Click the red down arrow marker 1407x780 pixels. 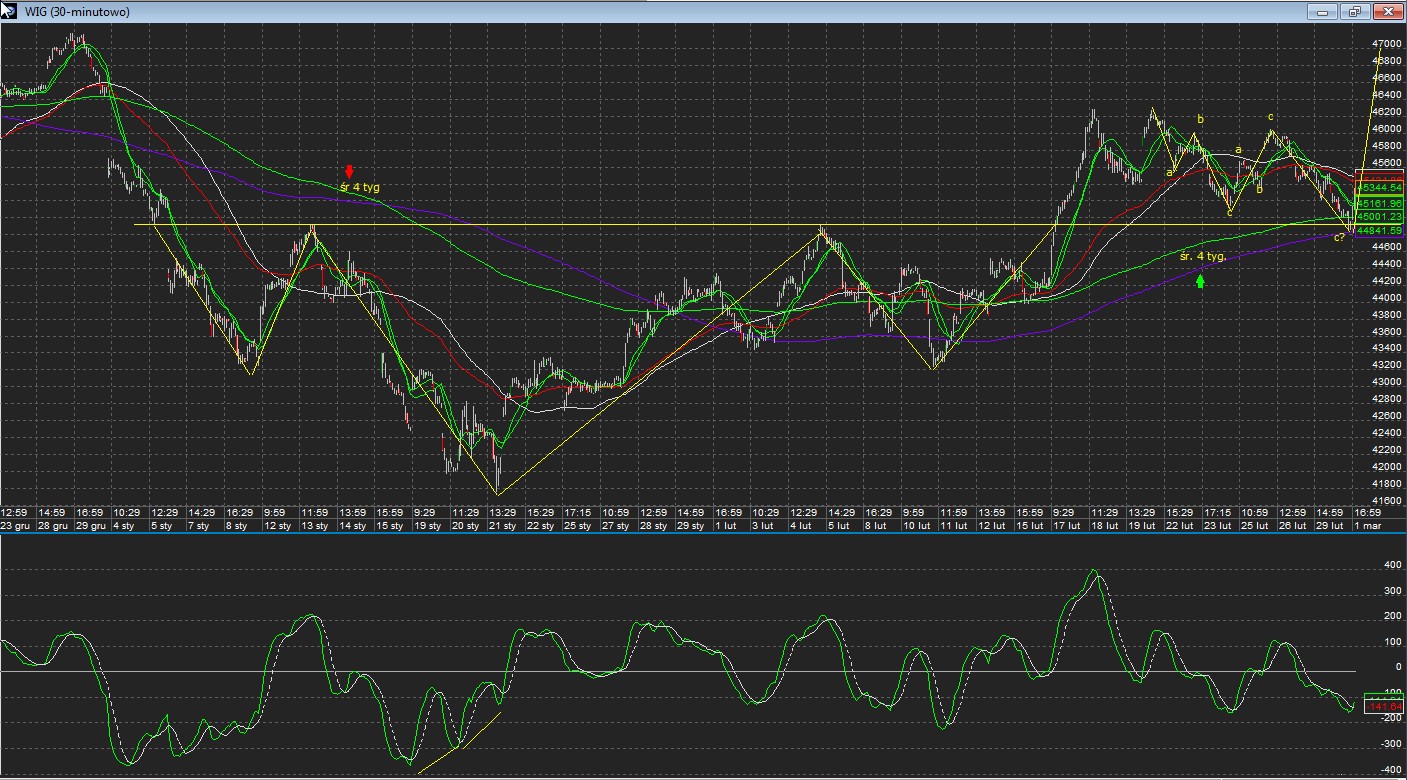point(349,171)
